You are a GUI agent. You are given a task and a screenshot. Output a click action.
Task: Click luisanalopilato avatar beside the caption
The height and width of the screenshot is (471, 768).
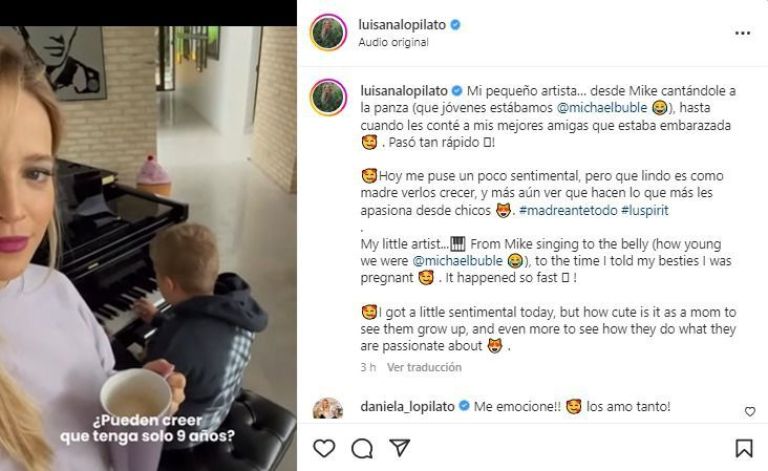click(328, 97)
